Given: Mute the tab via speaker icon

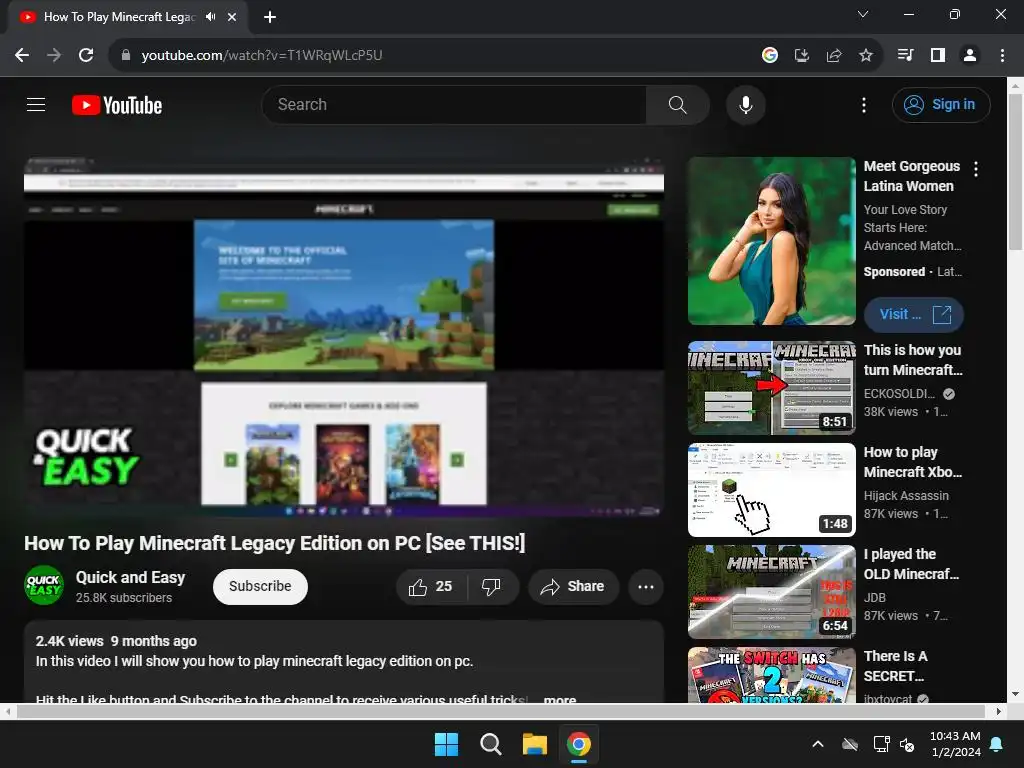Looking at the screenshot, I should (x=210, y=17).
